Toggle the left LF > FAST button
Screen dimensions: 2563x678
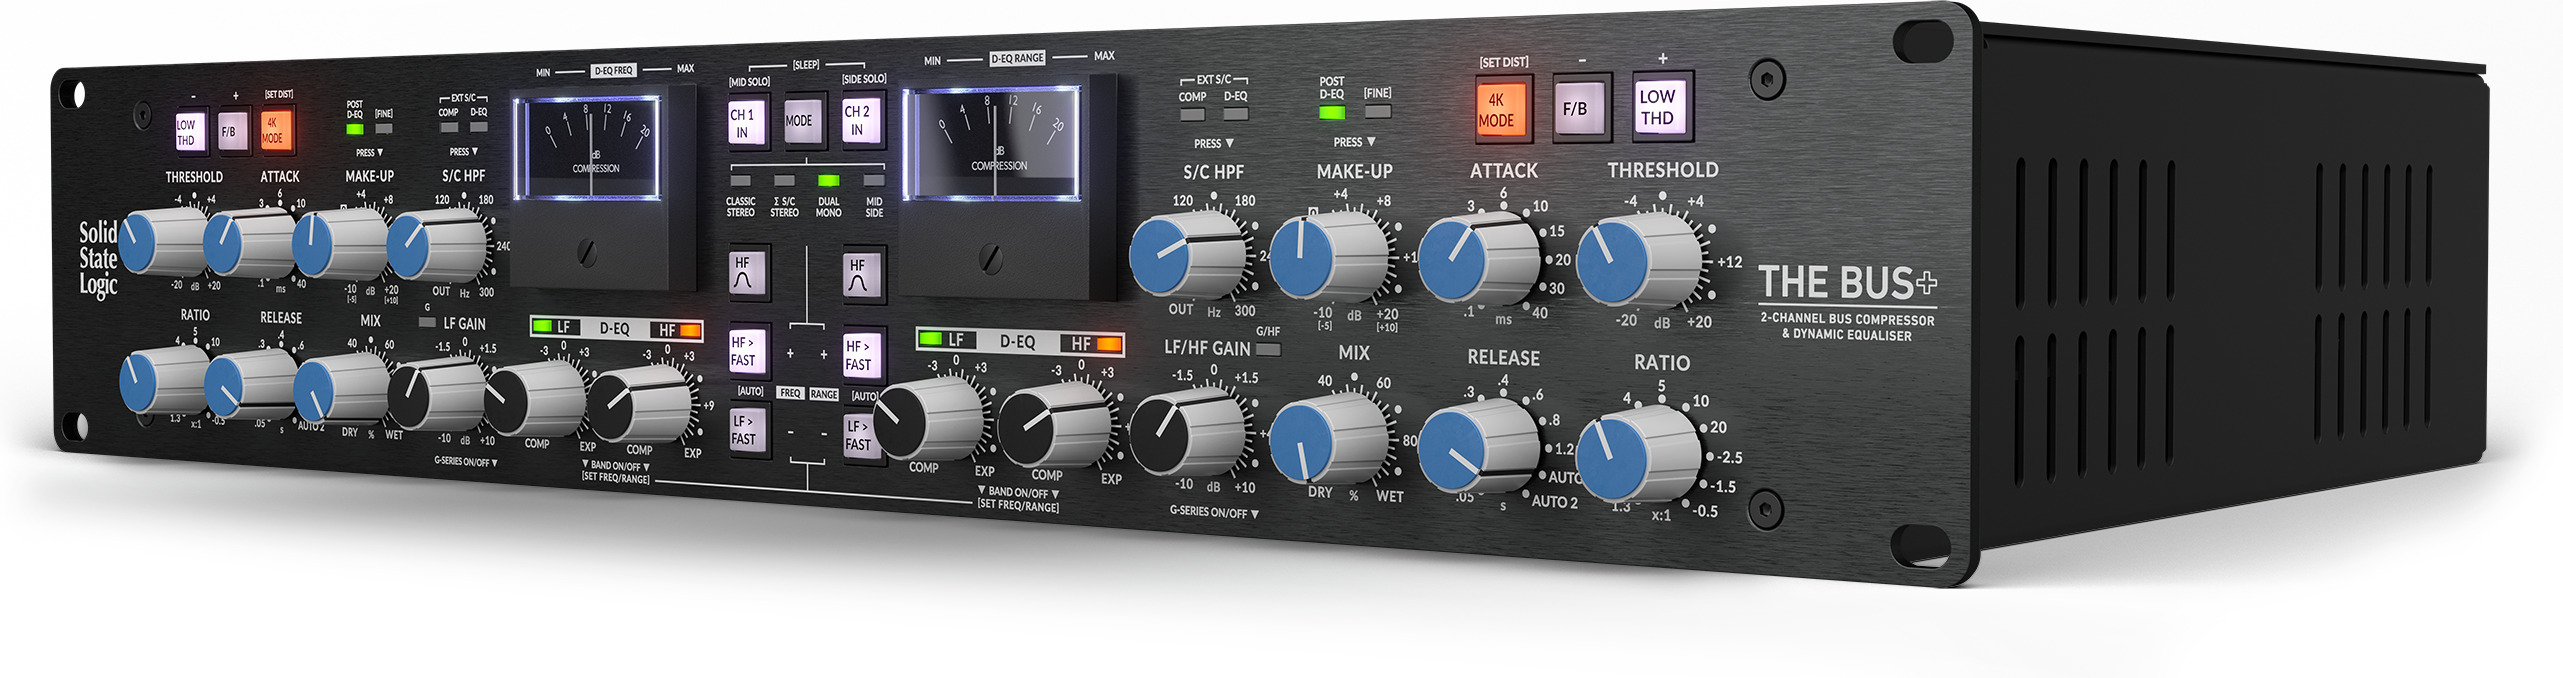(746, 430)
